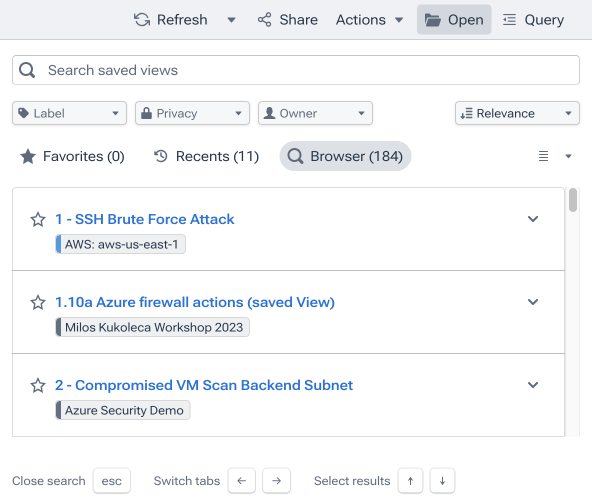The width and height of the screenshot is (592, 504).
Task: Star the Compromised VM Scan Backend Subnet view
Action: click(38, 385)
